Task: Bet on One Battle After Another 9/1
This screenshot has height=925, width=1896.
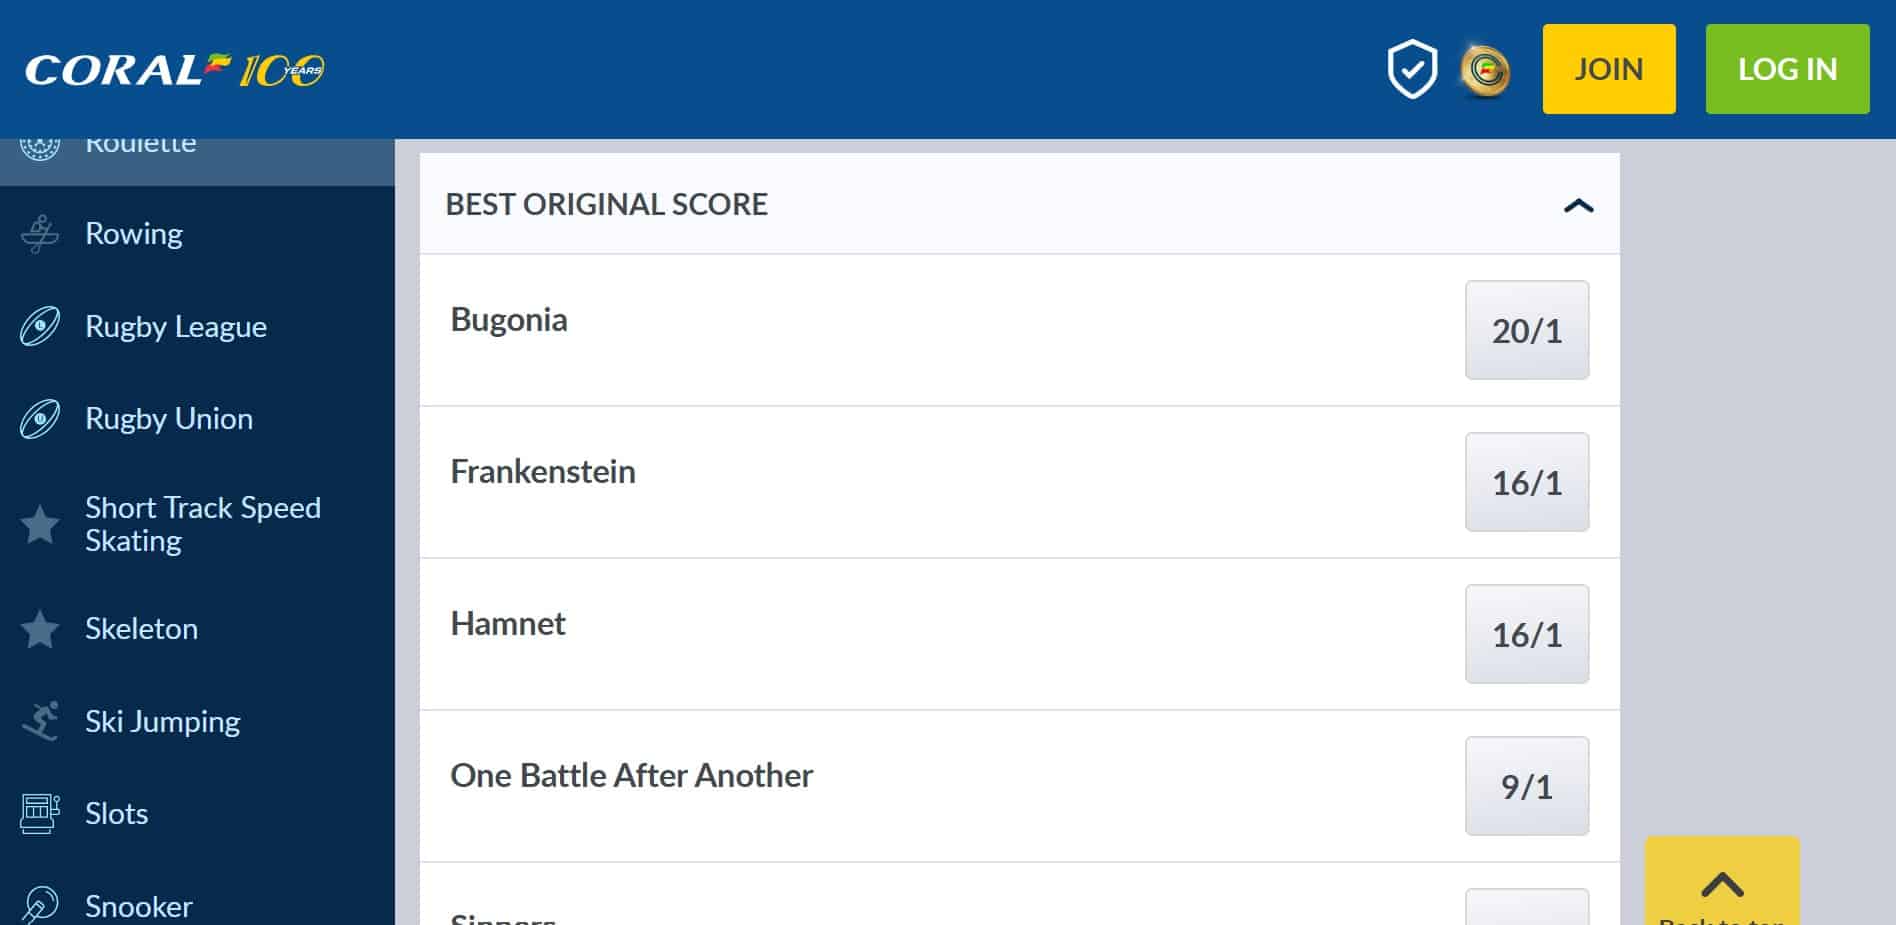Action: pyautogui.click(x=1526, y=786)
